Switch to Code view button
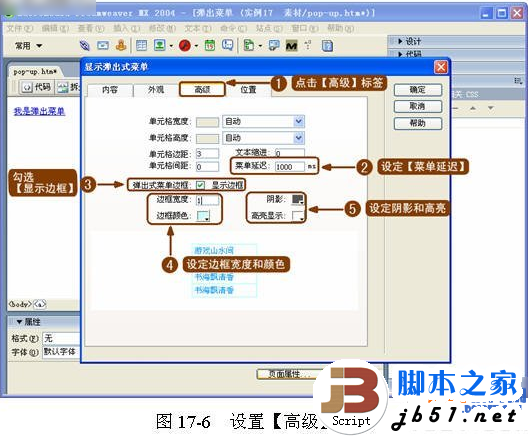 tap(36, 87)
